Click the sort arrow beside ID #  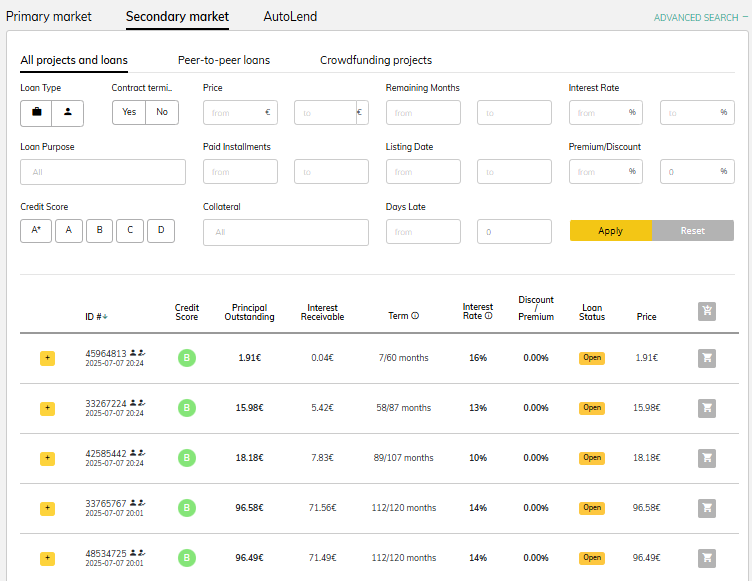[105, 317]
